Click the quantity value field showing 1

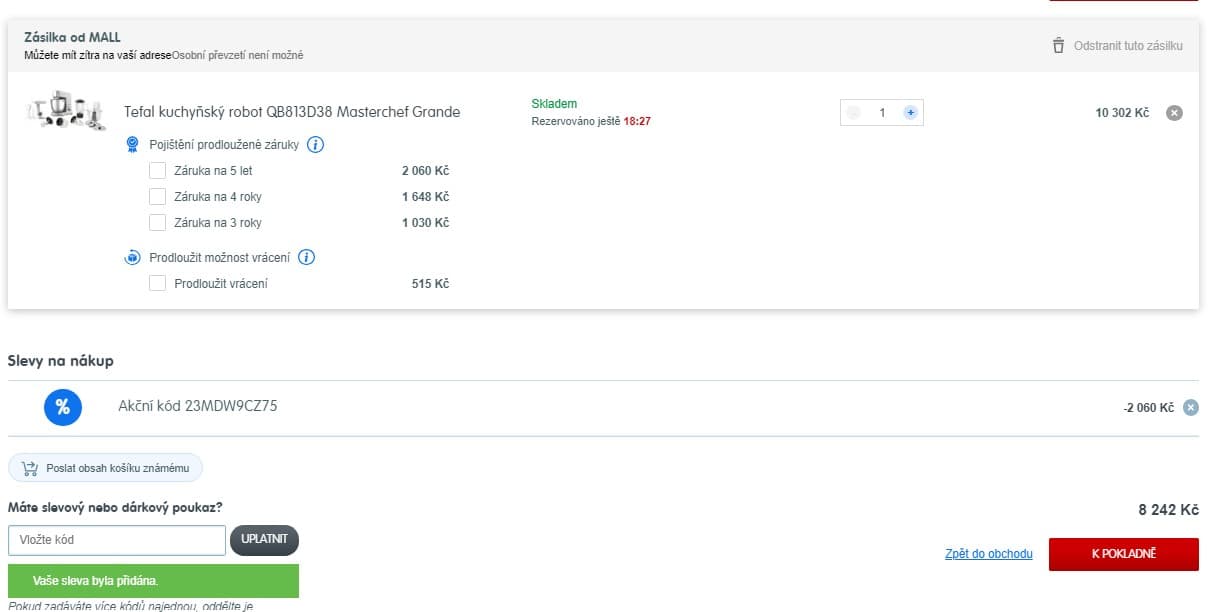[x=882, y=113]
